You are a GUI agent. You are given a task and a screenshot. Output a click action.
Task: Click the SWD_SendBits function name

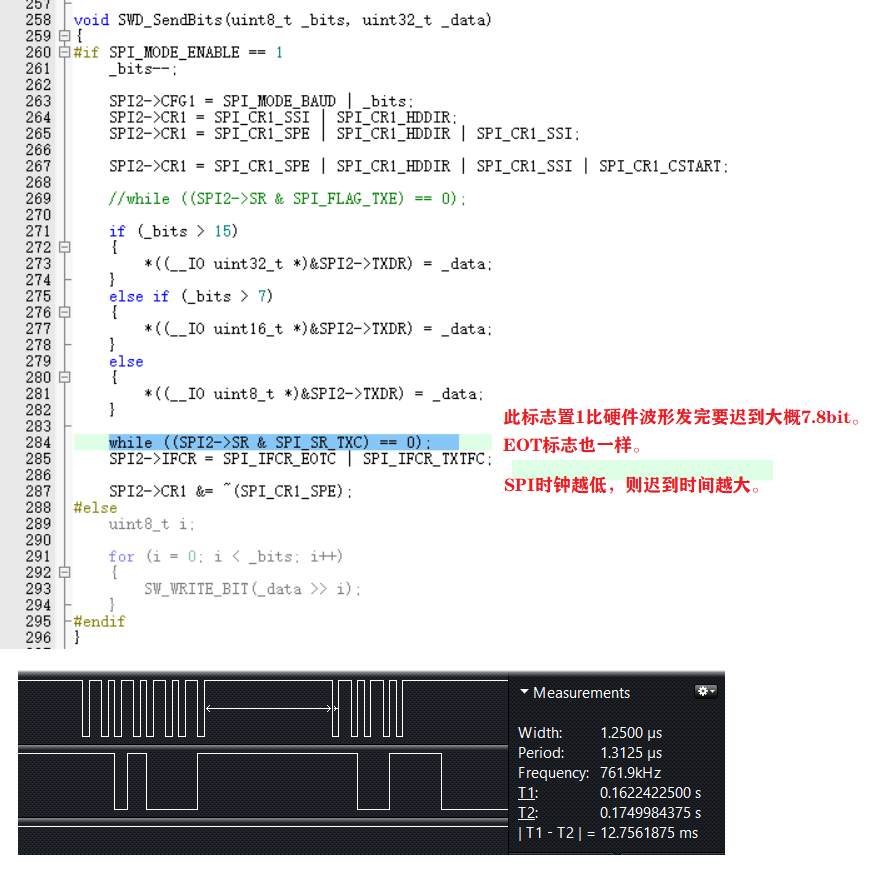point(170,20)
